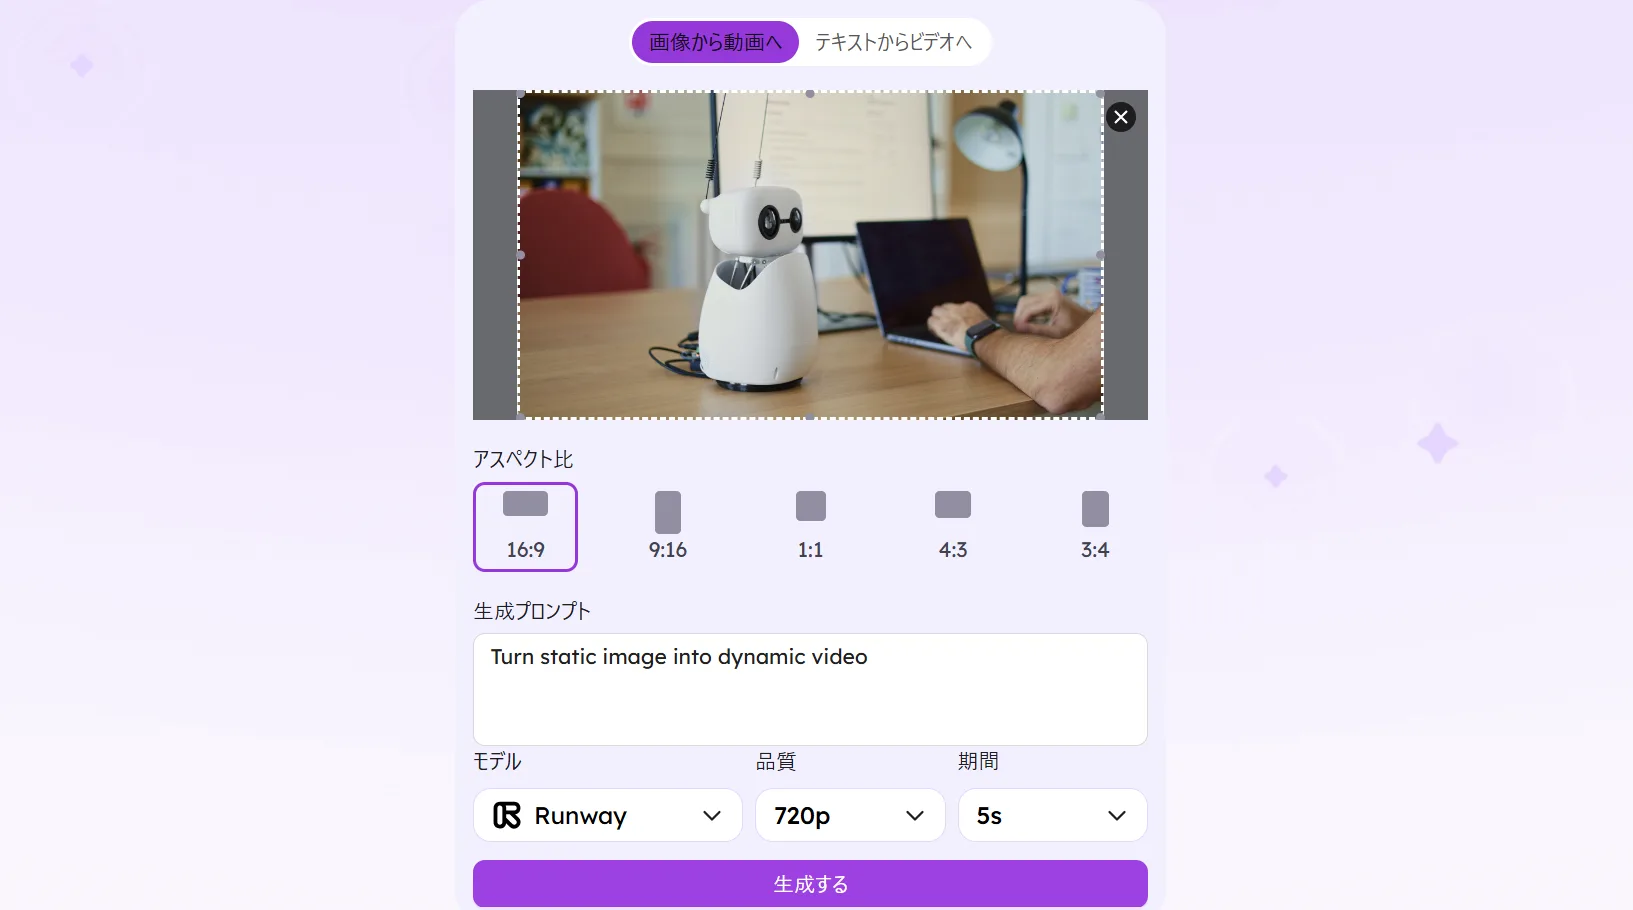Viewport: 1633px width, 910px height.
Task: Select the 4:3 aspect ratio icon
Action: (x=953, y=505)
